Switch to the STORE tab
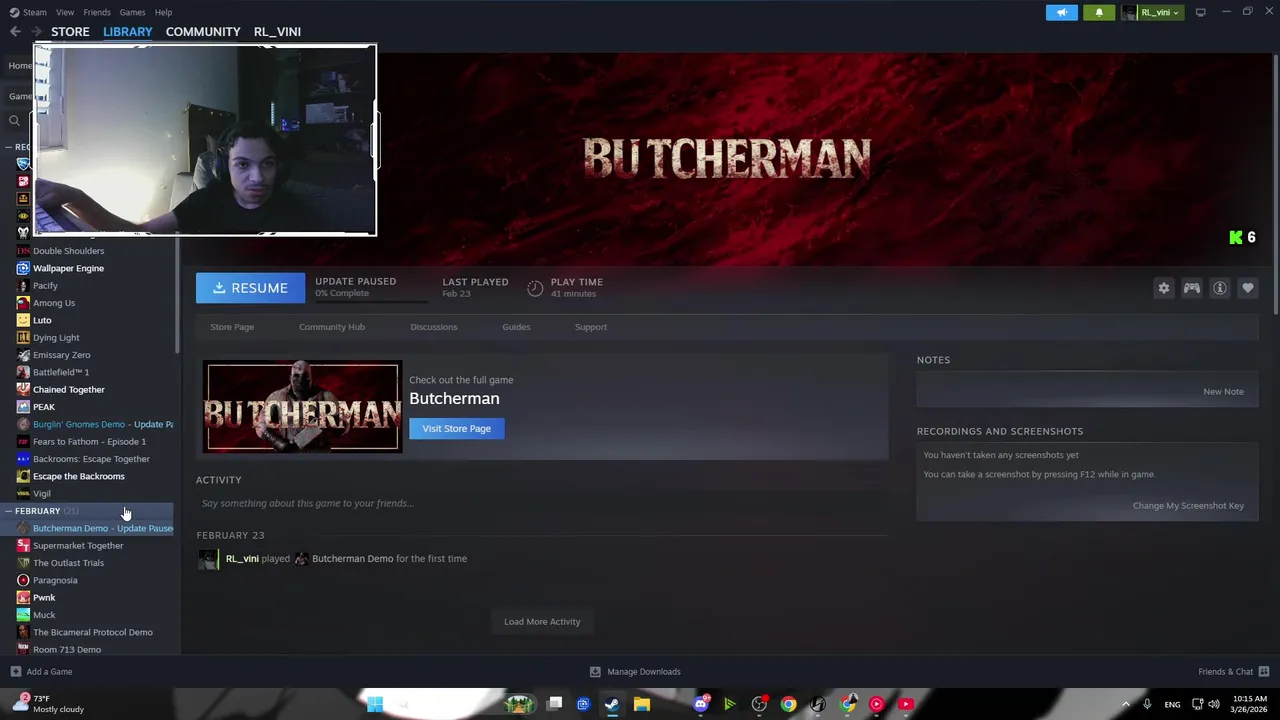Screen dimensions: 1280x720 (70, 32)
